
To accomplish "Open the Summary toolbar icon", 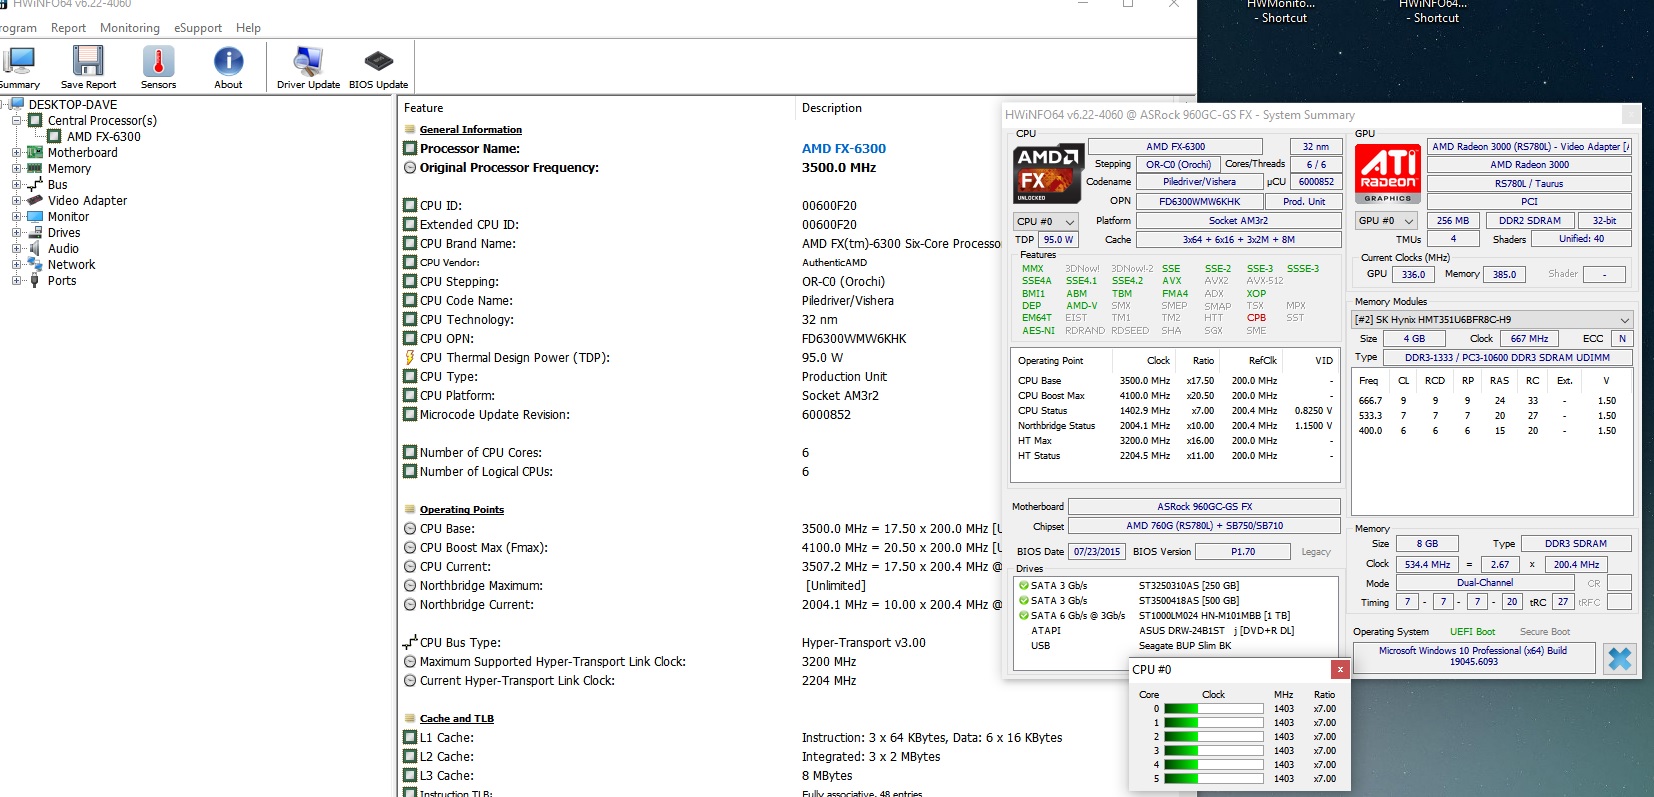I will pos(19,61).
